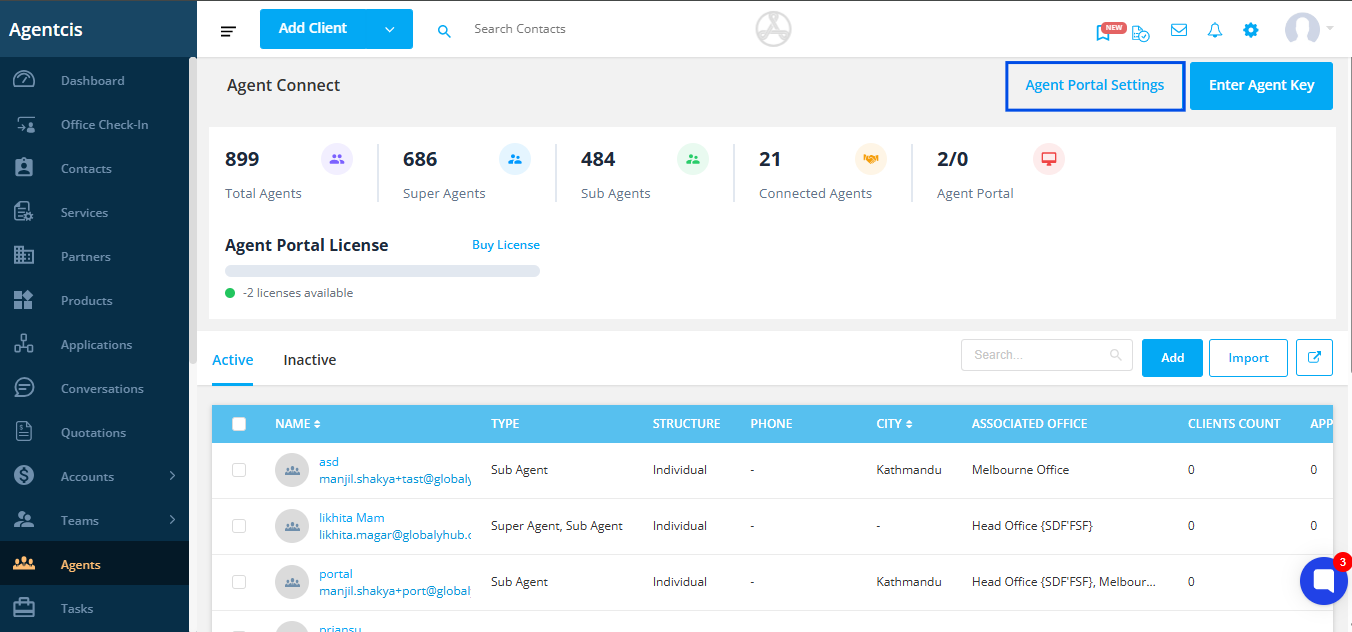The image size is (1352, 632).
Task: Open the checklist icon in the header
Action: point(1141,32)
